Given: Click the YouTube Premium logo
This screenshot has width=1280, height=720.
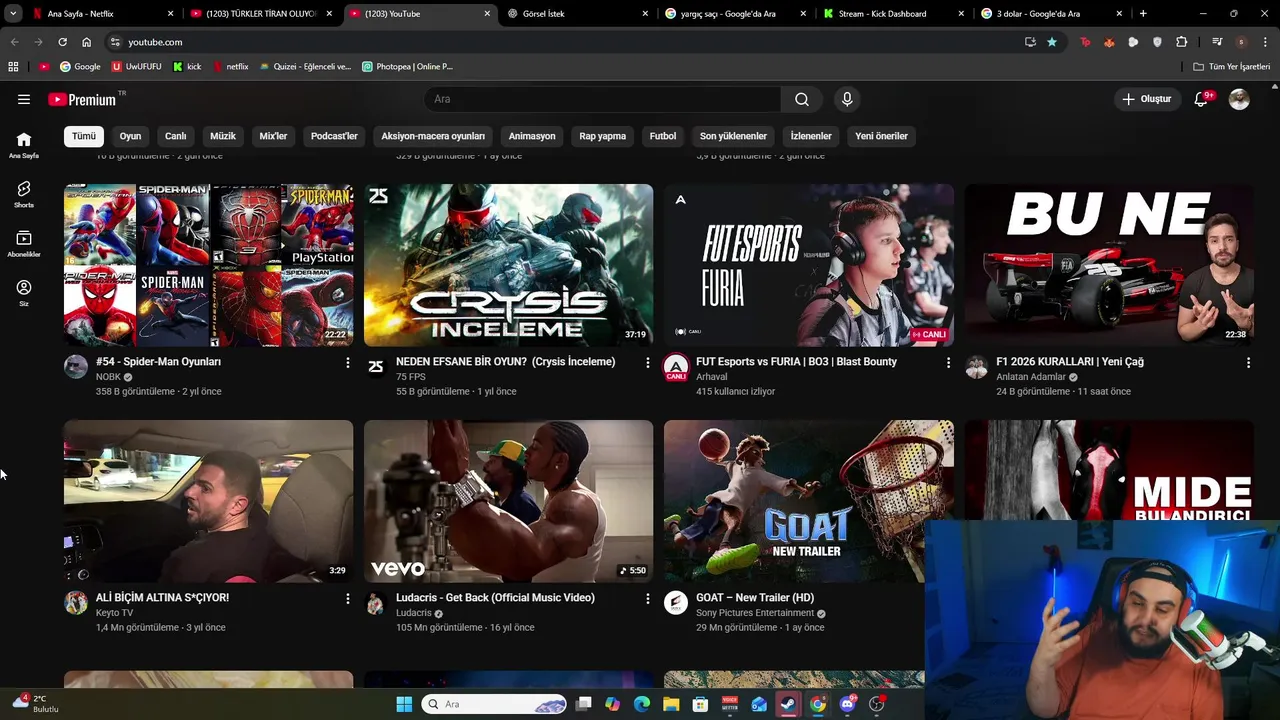Looking at the screenshot, I should click(x=84, y=99).
